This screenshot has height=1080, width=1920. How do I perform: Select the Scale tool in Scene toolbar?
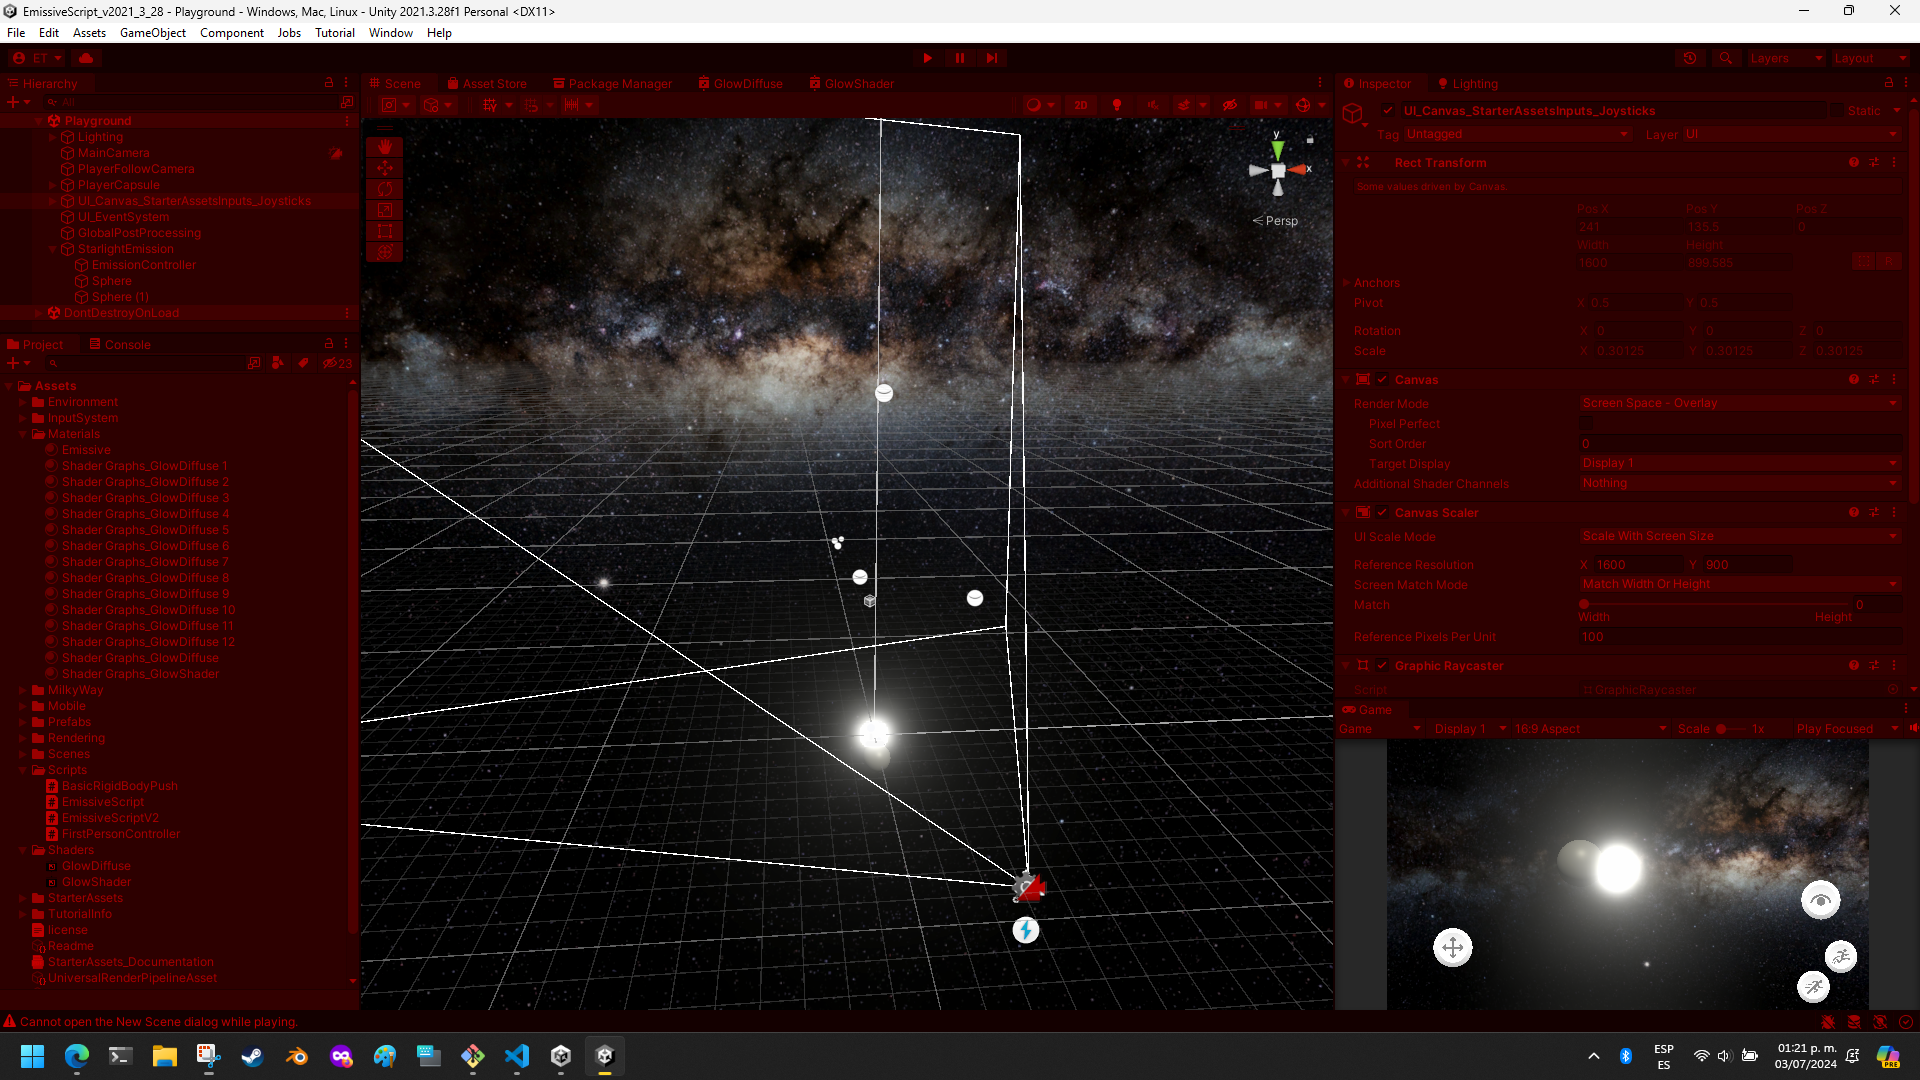click(x=385, y=210)
